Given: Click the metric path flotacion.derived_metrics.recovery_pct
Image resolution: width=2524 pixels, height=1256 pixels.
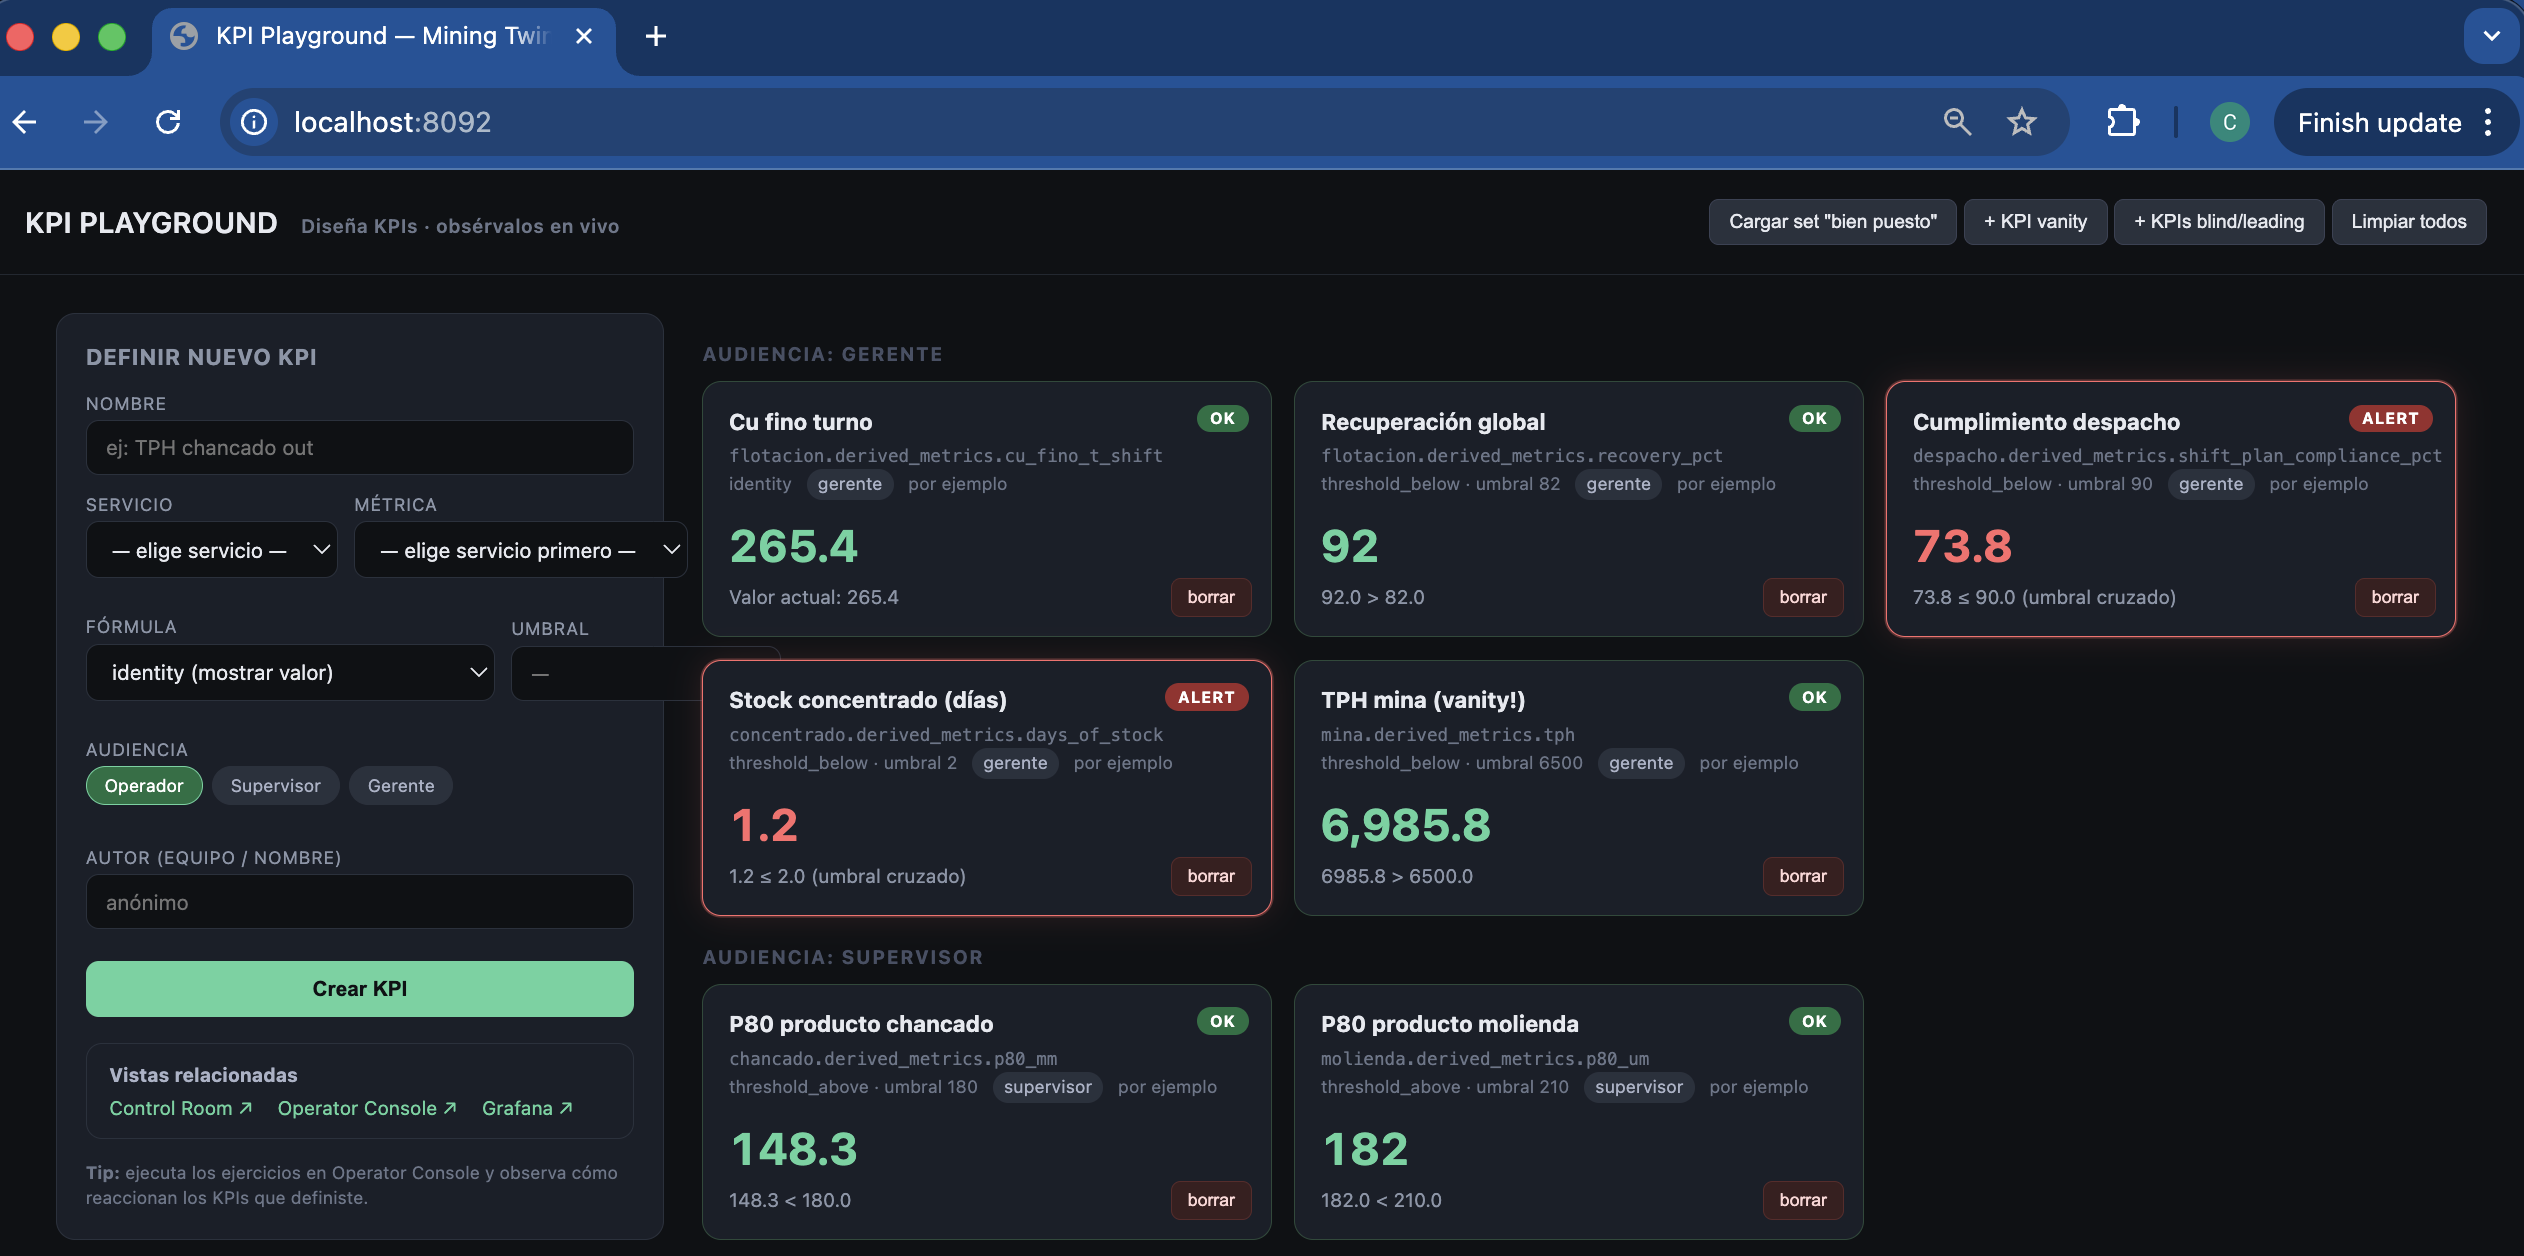Looking at the screenshot, I should (1521, 456).
